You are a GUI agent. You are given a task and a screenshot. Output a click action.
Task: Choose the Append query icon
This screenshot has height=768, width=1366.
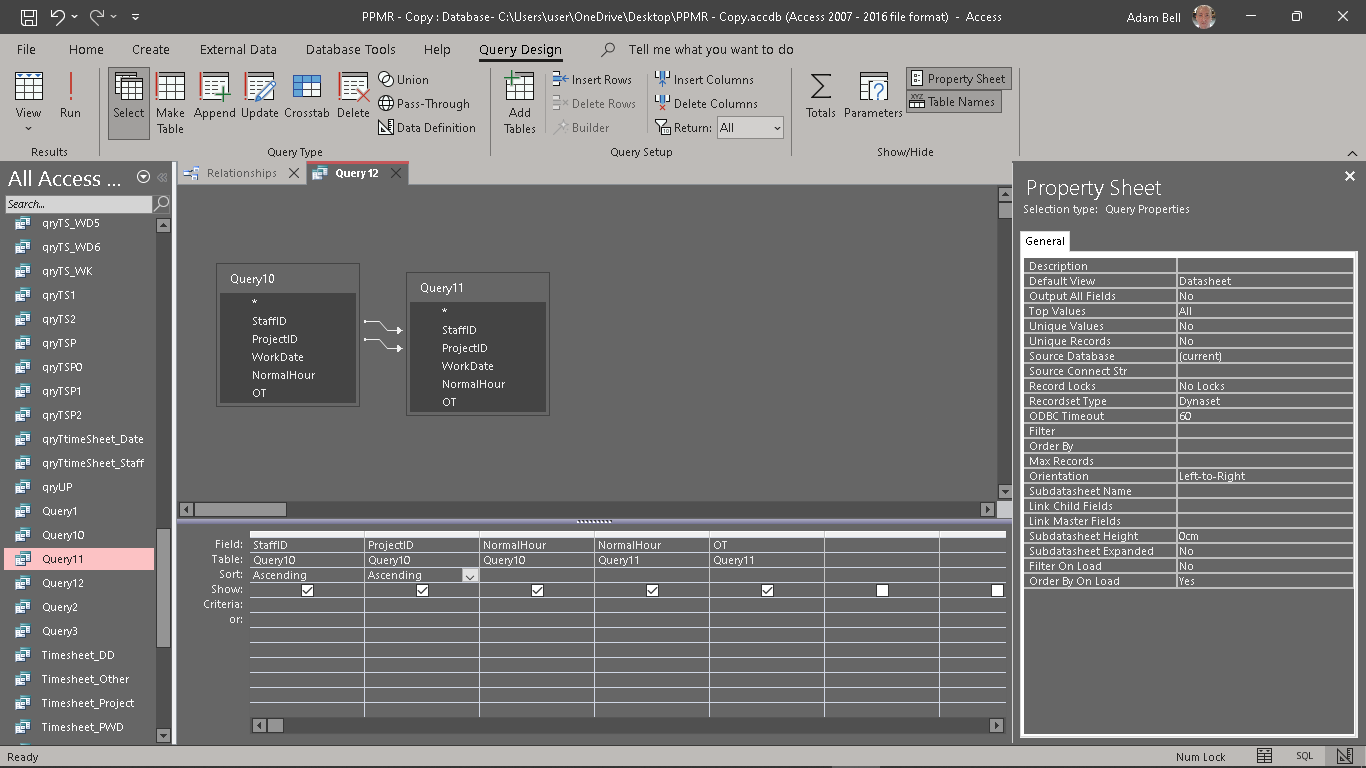(x=215, y=97)
